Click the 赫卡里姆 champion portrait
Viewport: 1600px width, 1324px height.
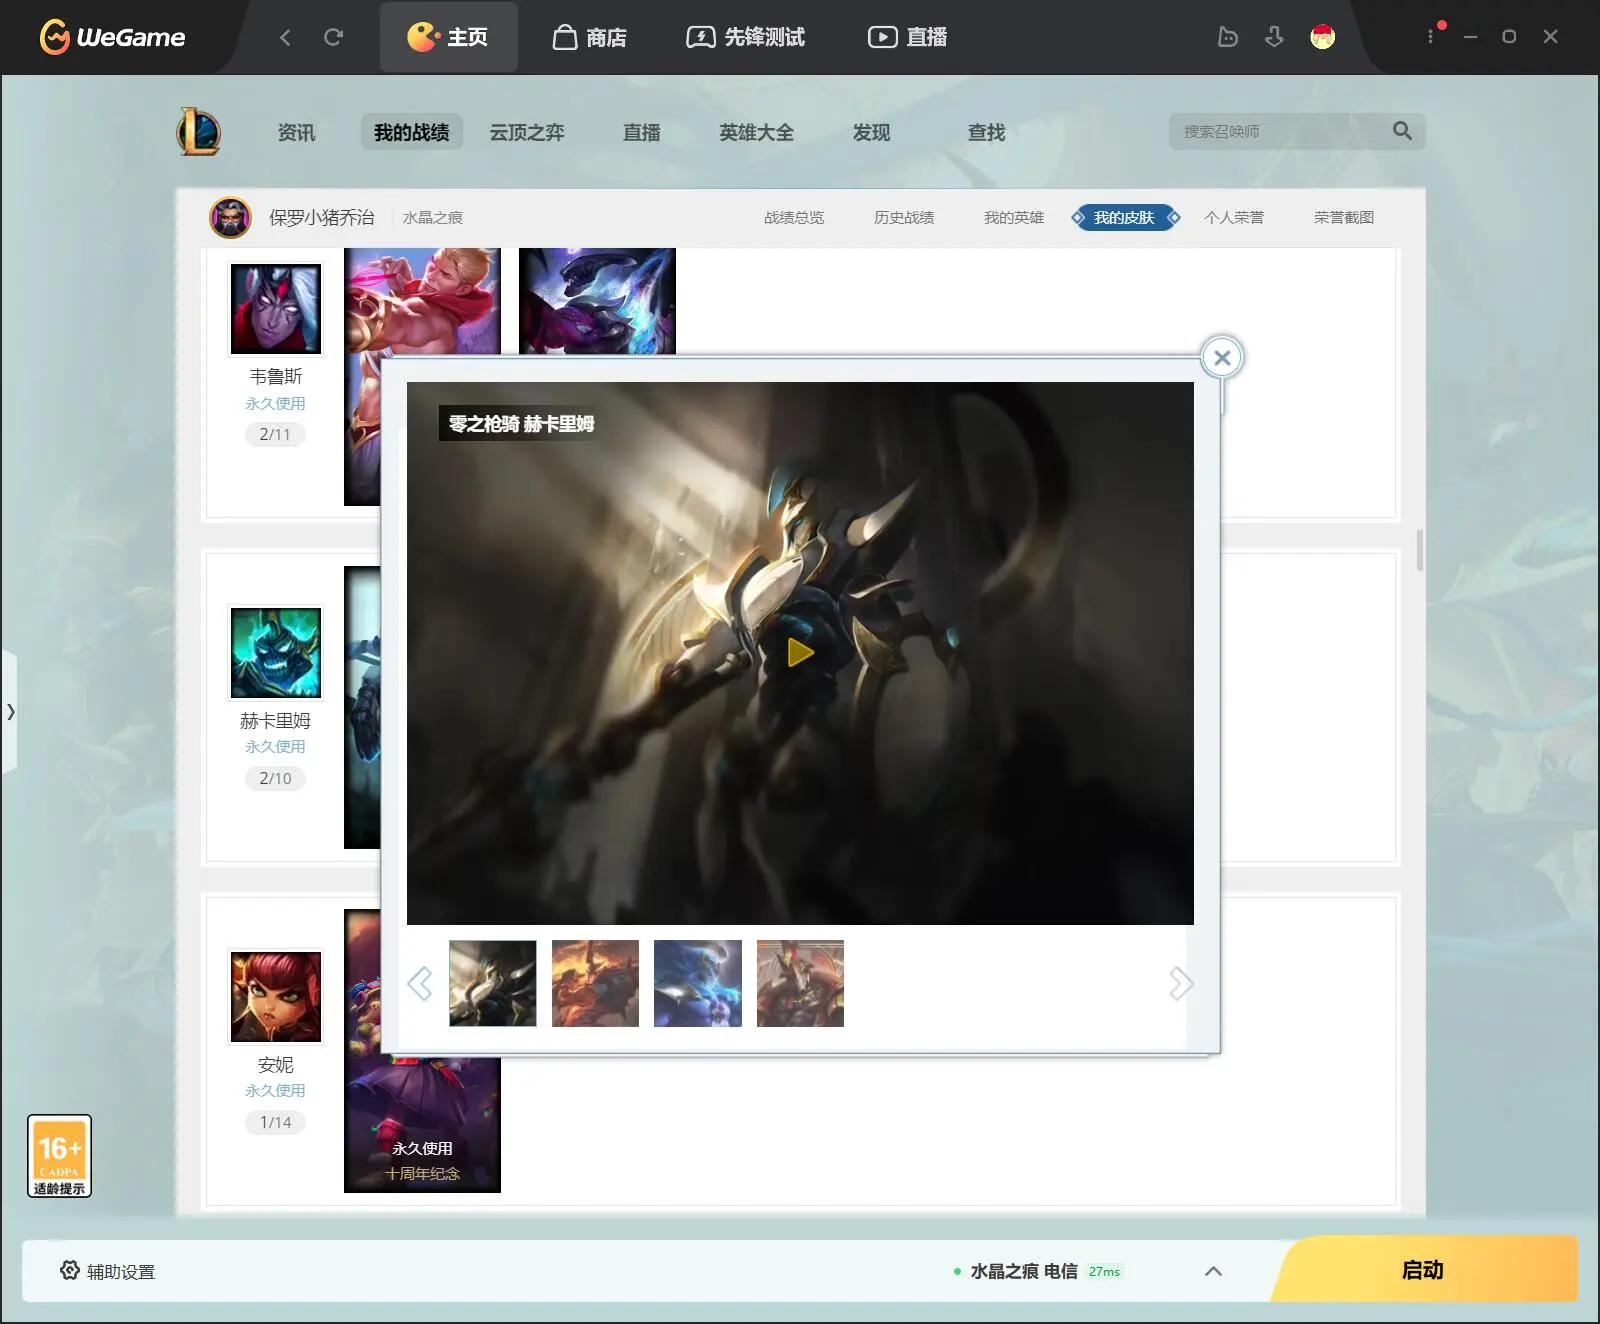point(276,653)
